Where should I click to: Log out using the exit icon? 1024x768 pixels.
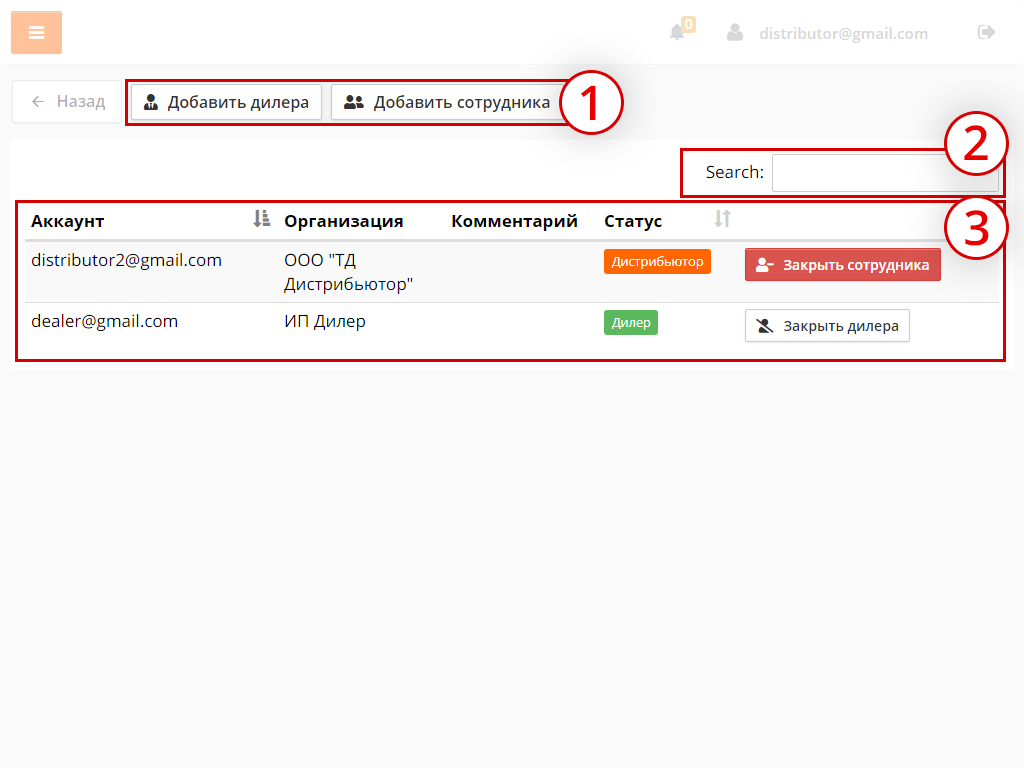[986, 33]
